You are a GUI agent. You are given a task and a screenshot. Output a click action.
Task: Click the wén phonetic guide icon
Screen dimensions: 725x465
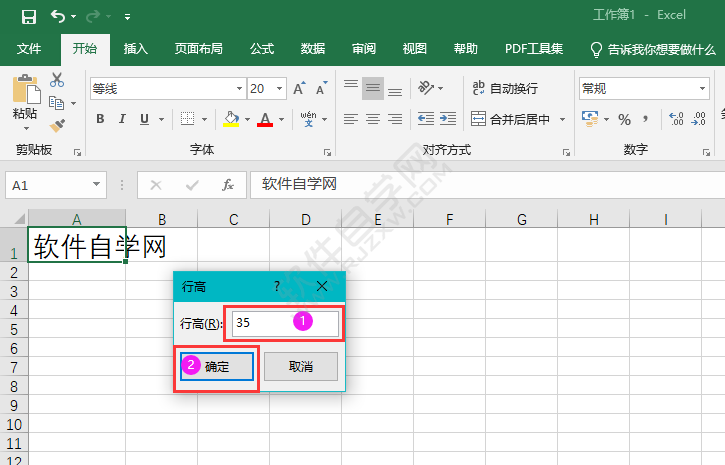point(308,119)
